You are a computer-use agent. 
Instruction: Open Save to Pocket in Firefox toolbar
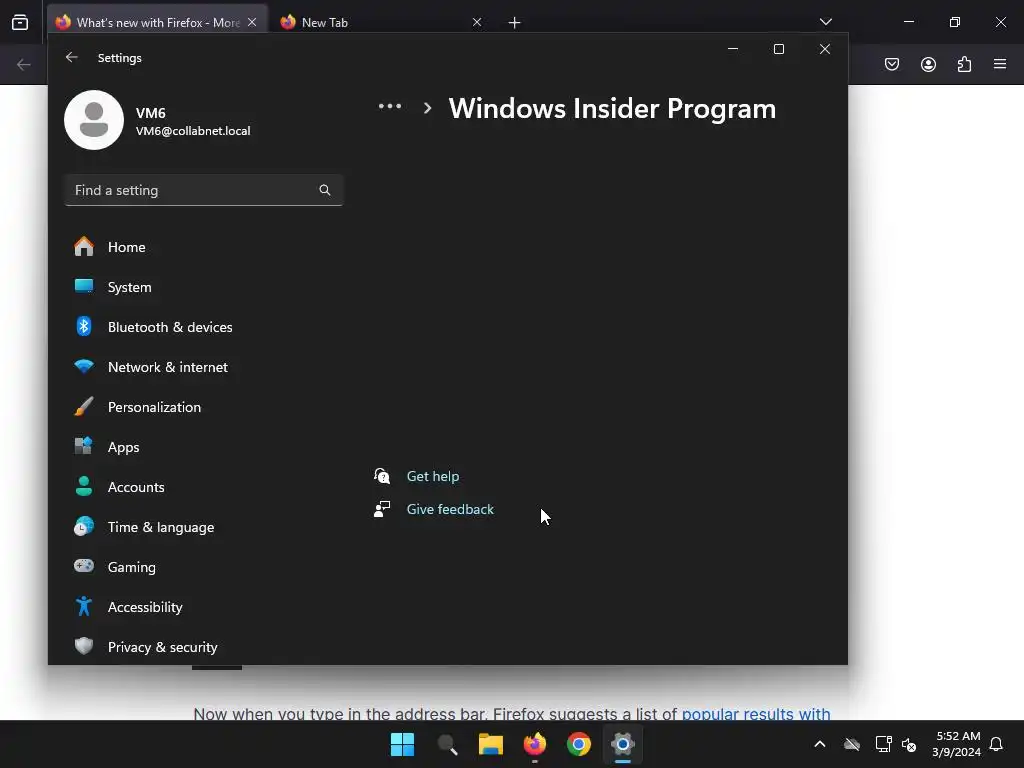[x=892, y=64]
